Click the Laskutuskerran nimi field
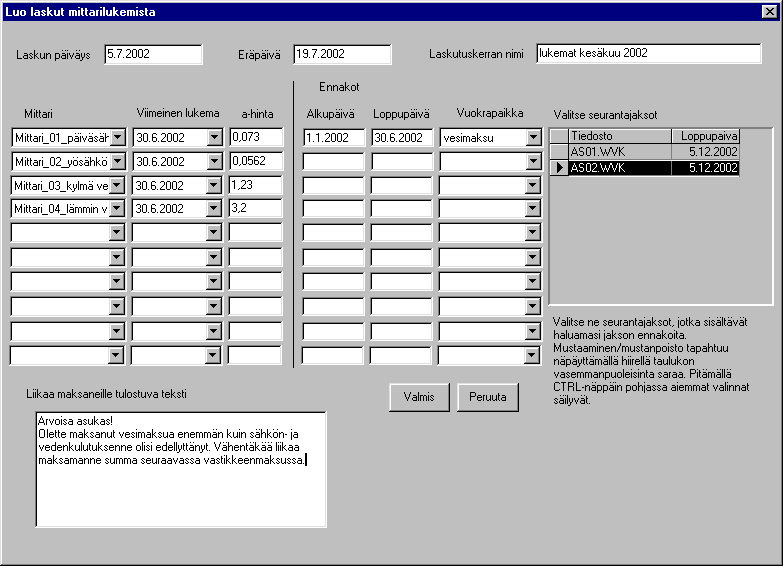 tap(649, 53)
